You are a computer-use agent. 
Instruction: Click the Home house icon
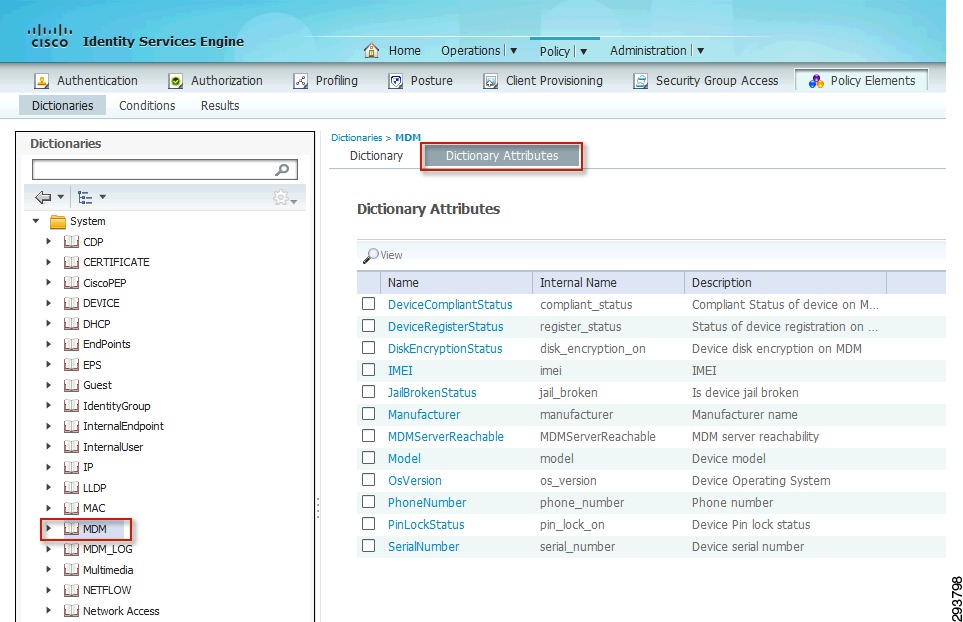pos(371,50)
